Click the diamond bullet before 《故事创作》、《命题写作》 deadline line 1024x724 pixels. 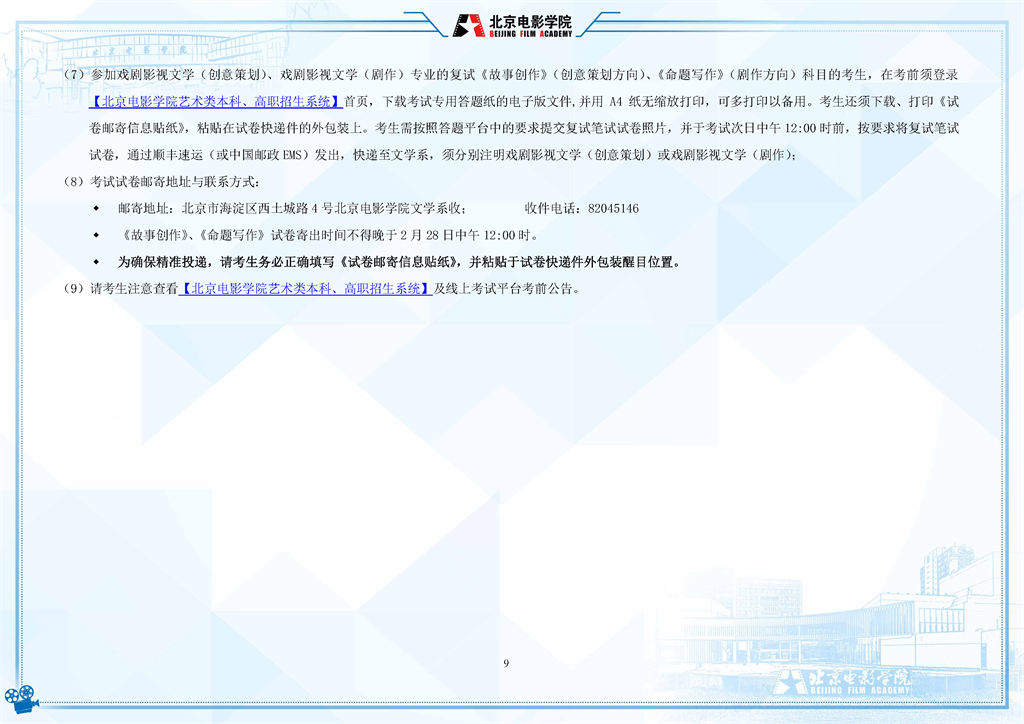pyautogui.click(x=97, y=236)
